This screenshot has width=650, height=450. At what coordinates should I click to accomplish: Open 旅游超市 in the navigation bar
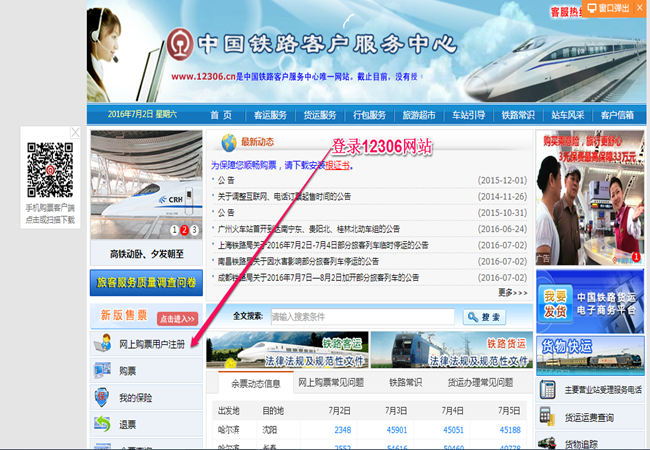tap(419, 115)
